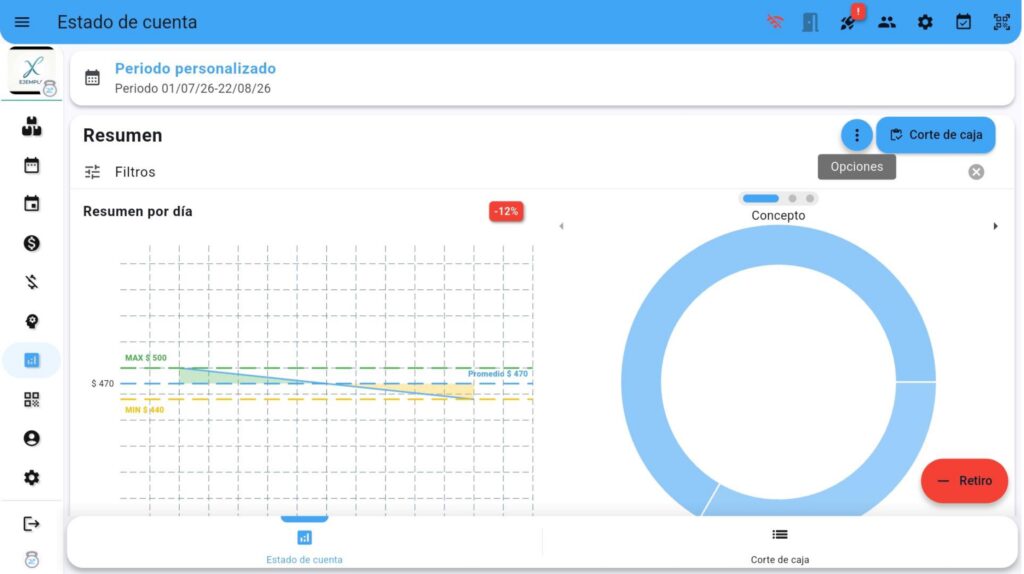Select the second carousel page dot
Image resolution: width=1024 pixels, height=574 pixels.
point(792,199)
